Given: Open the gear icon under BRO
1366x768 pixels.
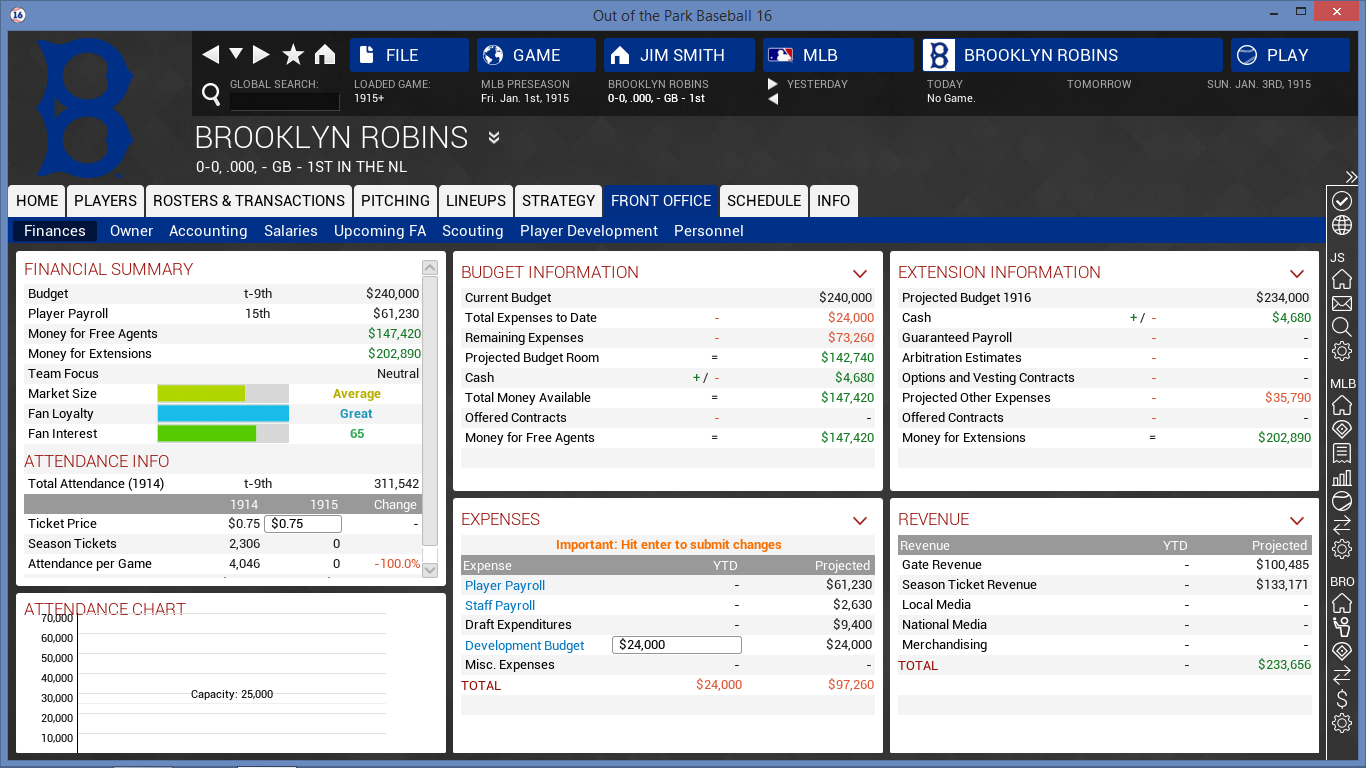Looking at the screenshot, I should click(1342, 723).
